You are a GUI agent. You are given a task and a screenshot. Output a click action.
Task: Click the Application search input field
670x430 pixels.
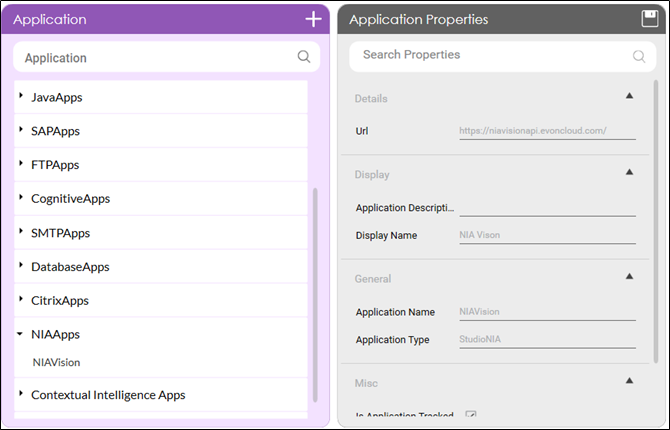pyautogui.click(x=155, y=58)
